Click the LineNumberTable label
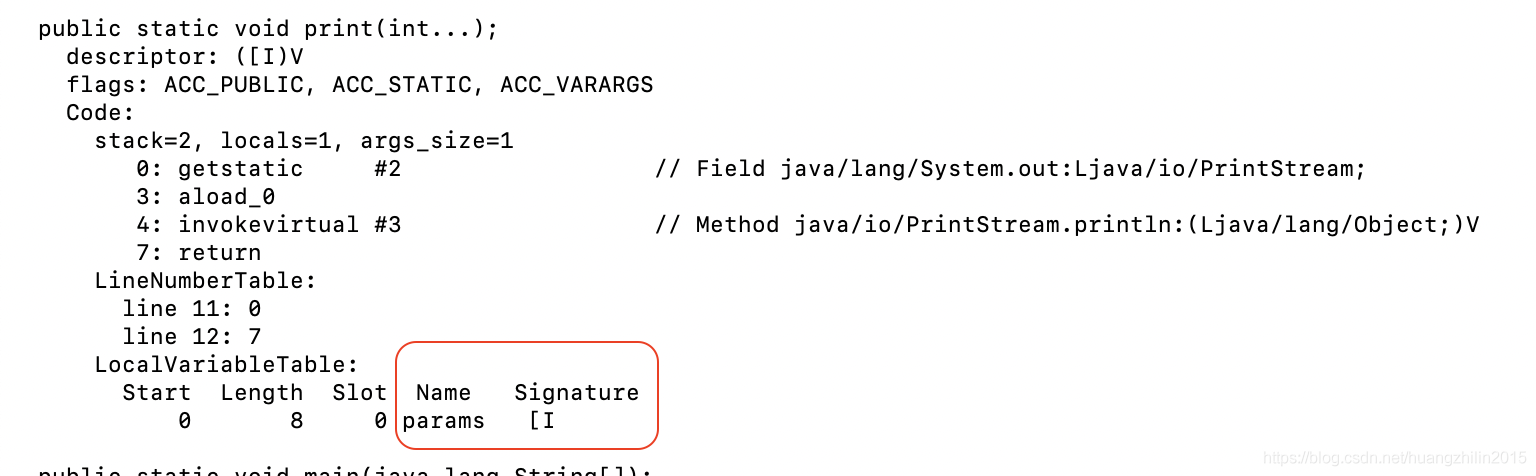This screenshot has height=476, width=1536. [205, 281]
